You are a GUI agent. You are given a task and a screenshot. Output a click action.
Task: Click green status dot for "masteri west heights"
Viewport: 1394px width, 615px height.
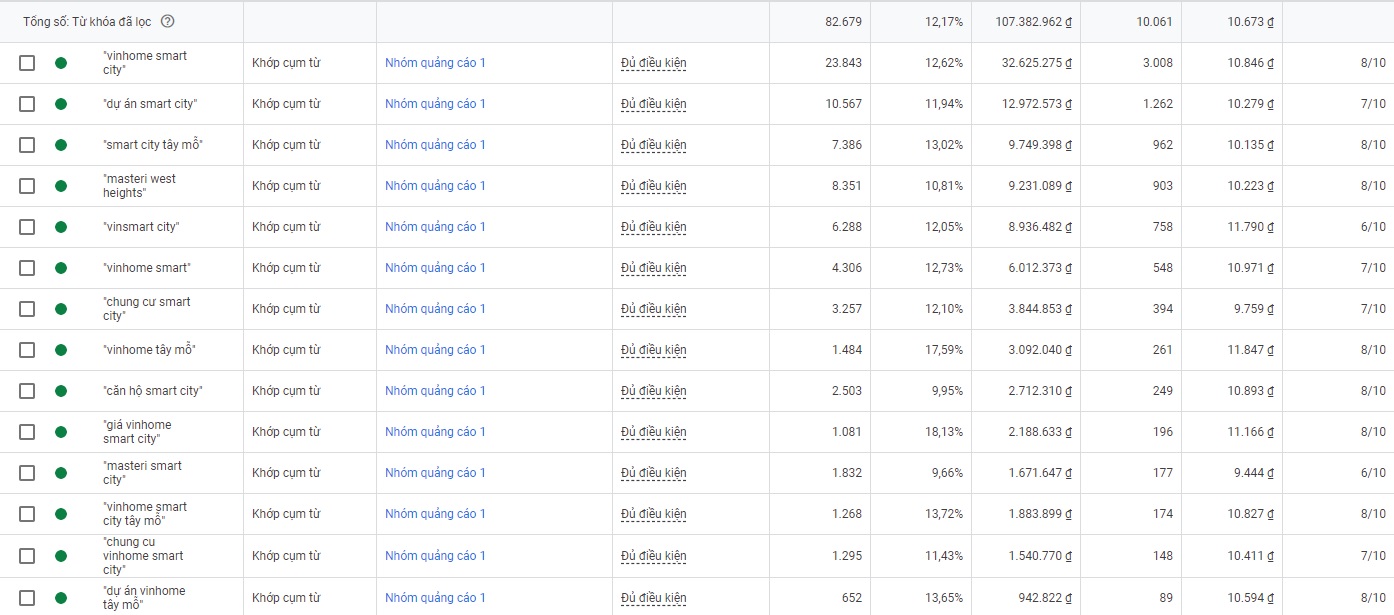pyautogui.click(x=61, y=186)
